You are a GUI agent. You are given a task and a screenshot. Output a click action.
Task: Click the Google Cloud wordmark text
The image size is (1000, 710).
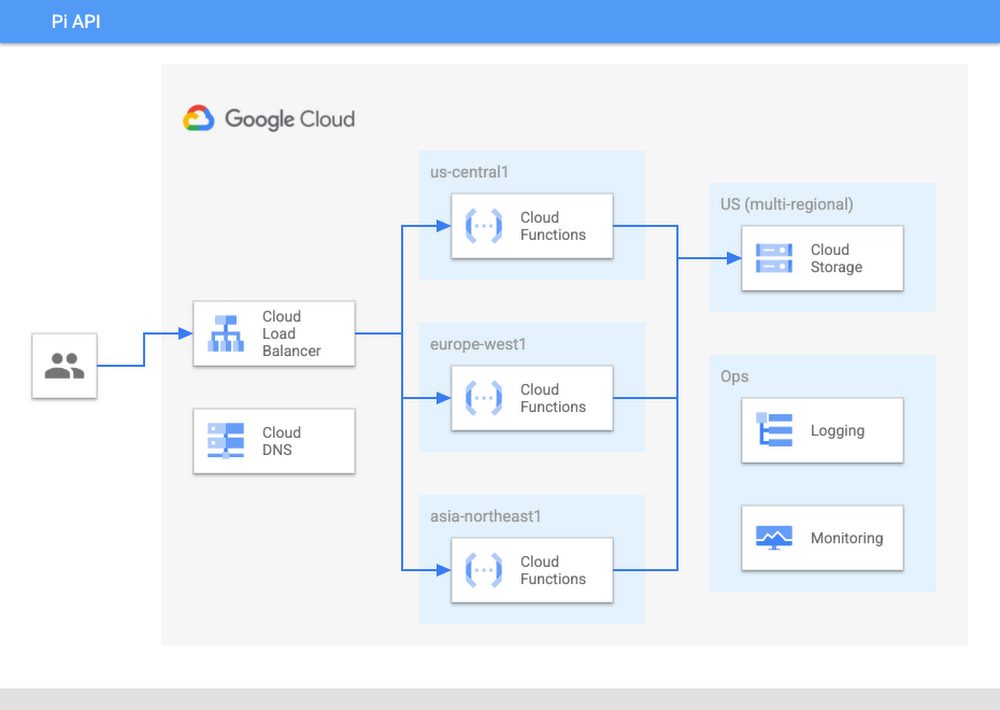[290, 119]
